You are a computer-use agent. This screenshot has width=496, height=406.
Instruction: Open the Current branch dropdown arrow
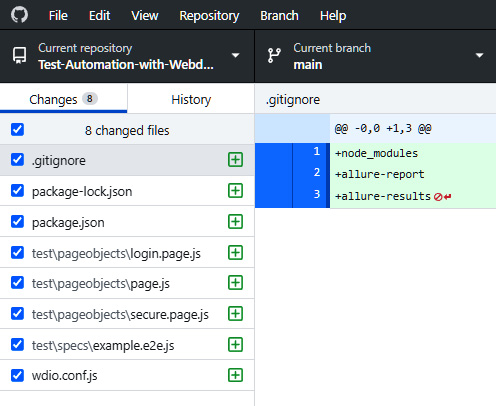(x=479, y=55)
